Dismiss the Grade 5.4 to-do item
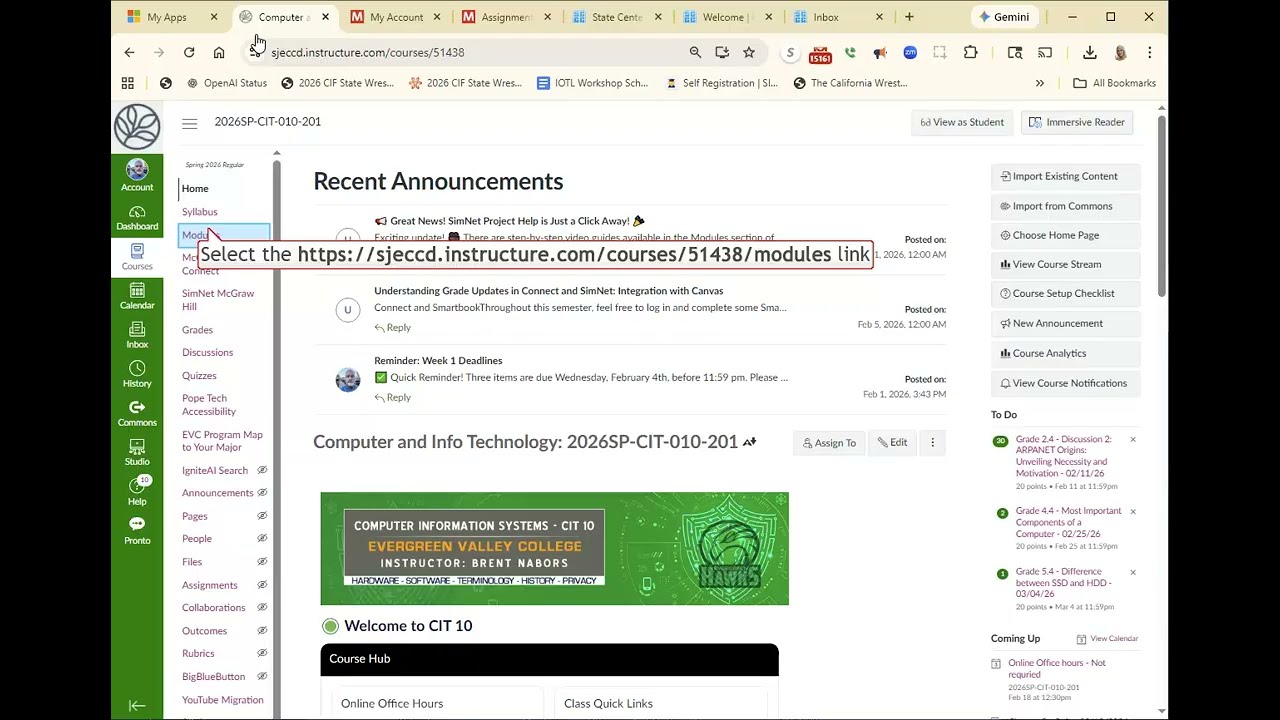1280x720 pixels. click(x=1133, y=573)
